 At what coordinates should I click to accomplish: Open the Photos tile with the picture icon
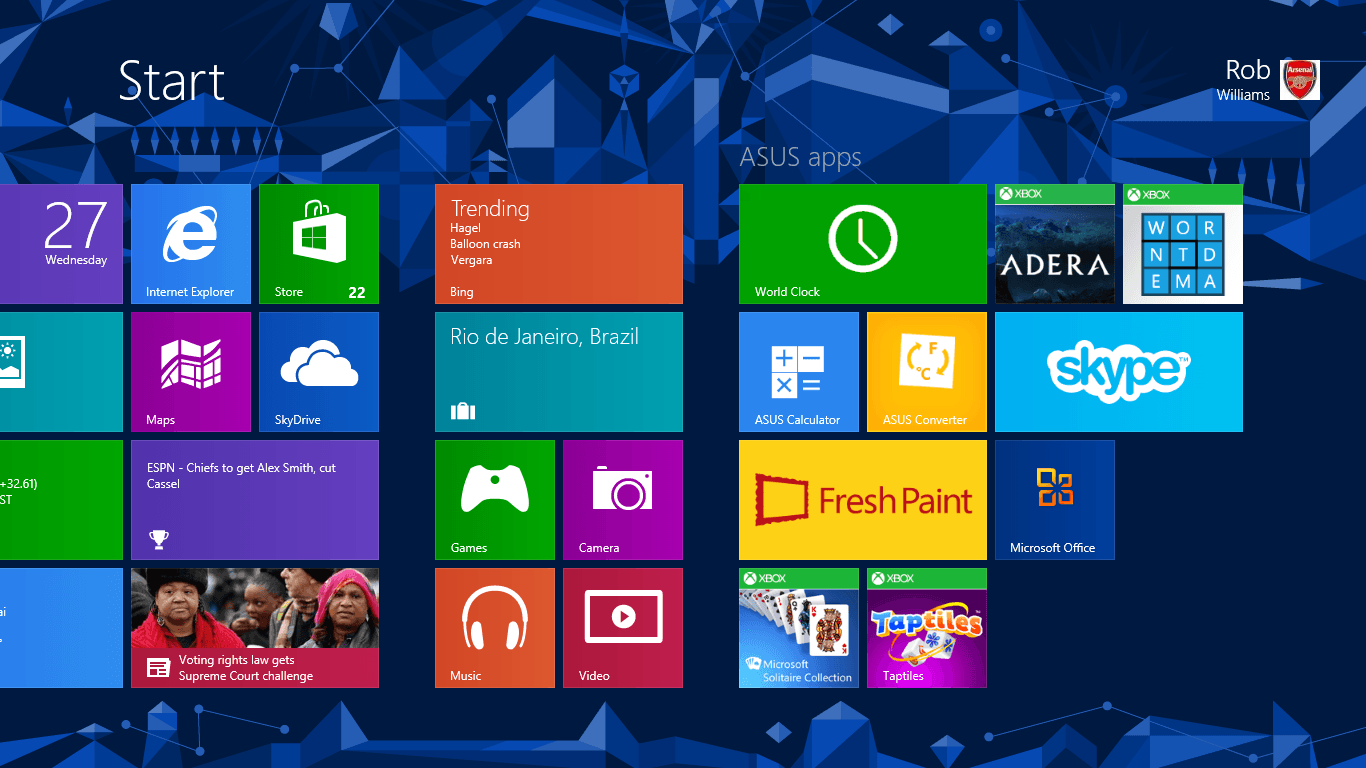(x=61, y=371)
